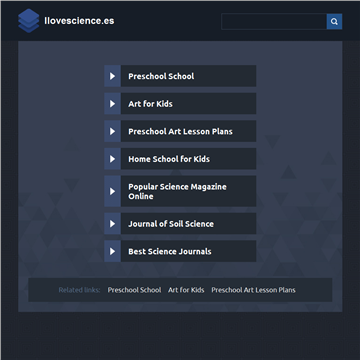Click arrow icon beside Preschool School

(x=112, y=76)
